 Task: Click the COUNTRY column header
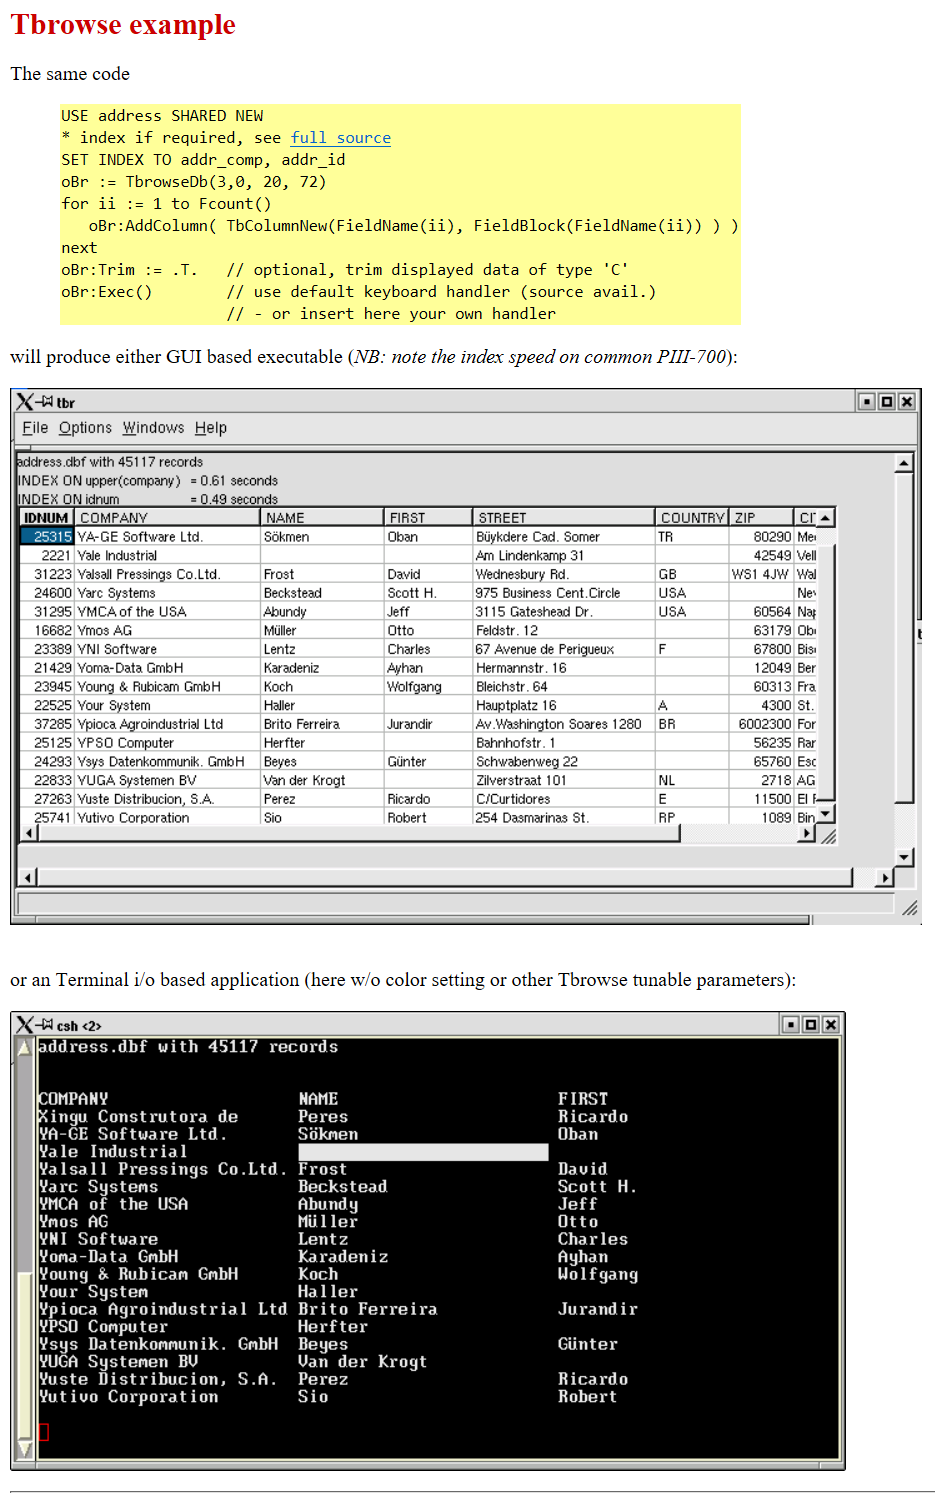point(692,518)
